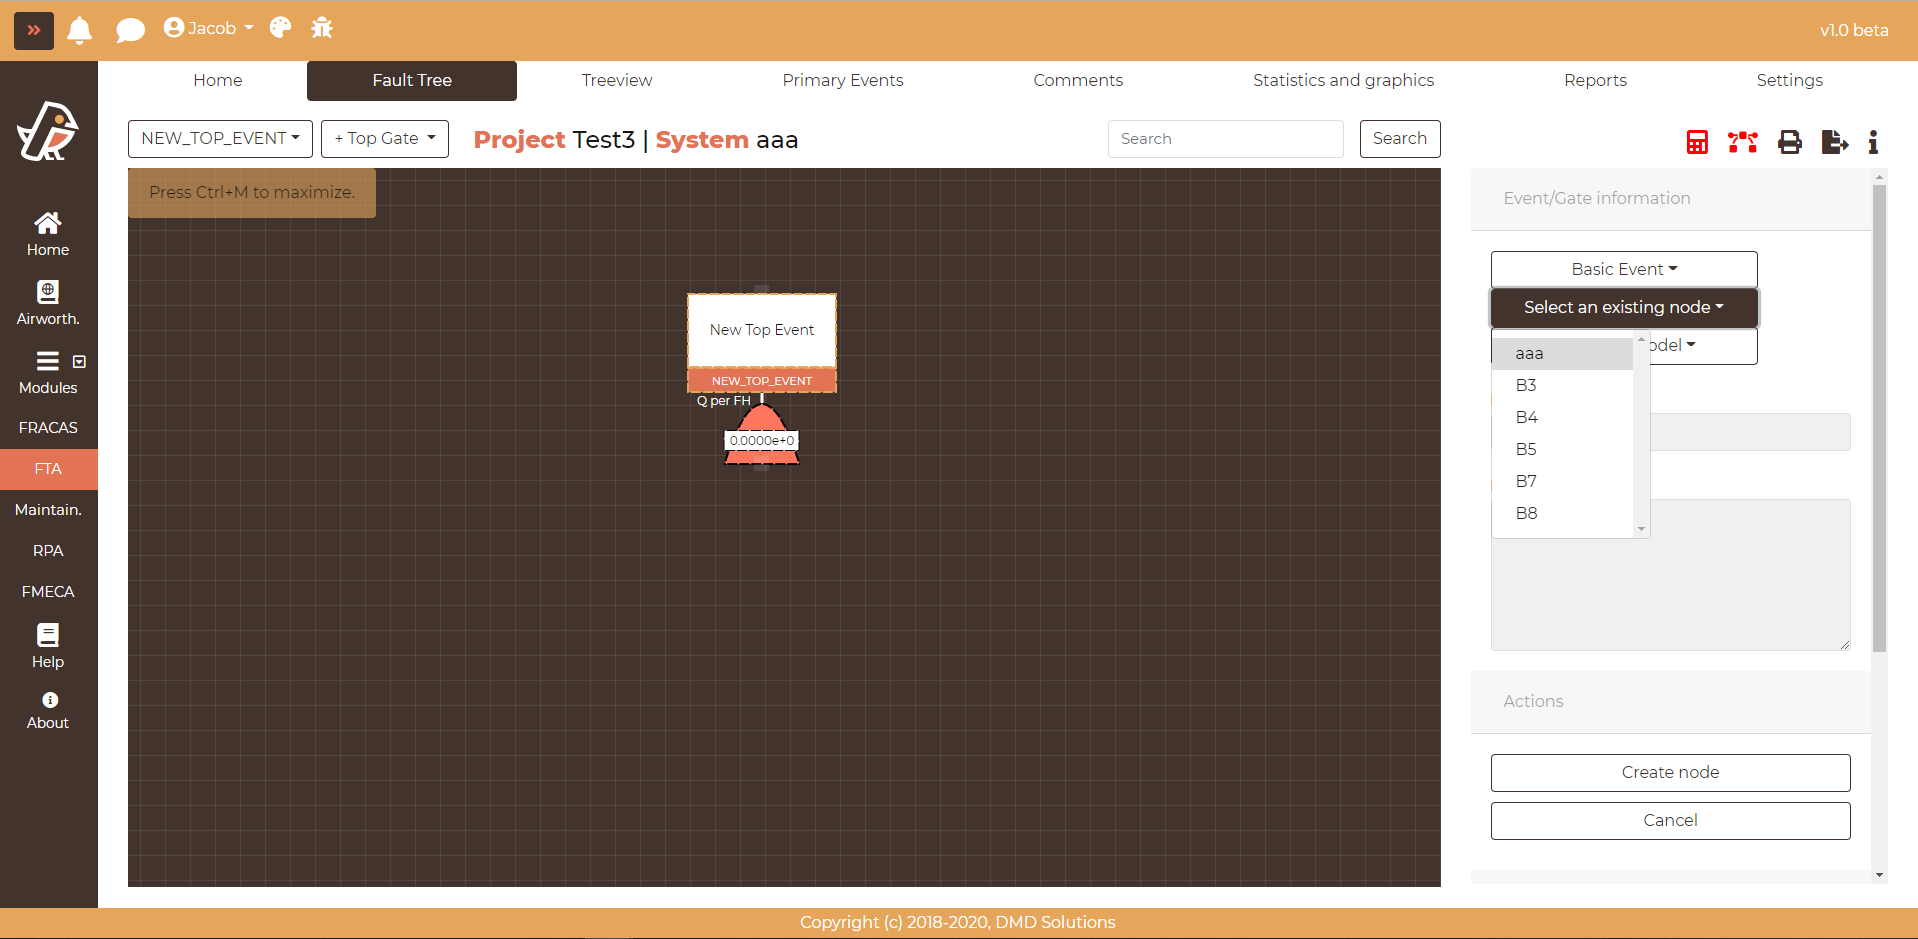Viewport: 1918px width, 939px height.
Task: Print the fault tree via printer icon
Action: pyautogui.click(x=1789, y=142)
